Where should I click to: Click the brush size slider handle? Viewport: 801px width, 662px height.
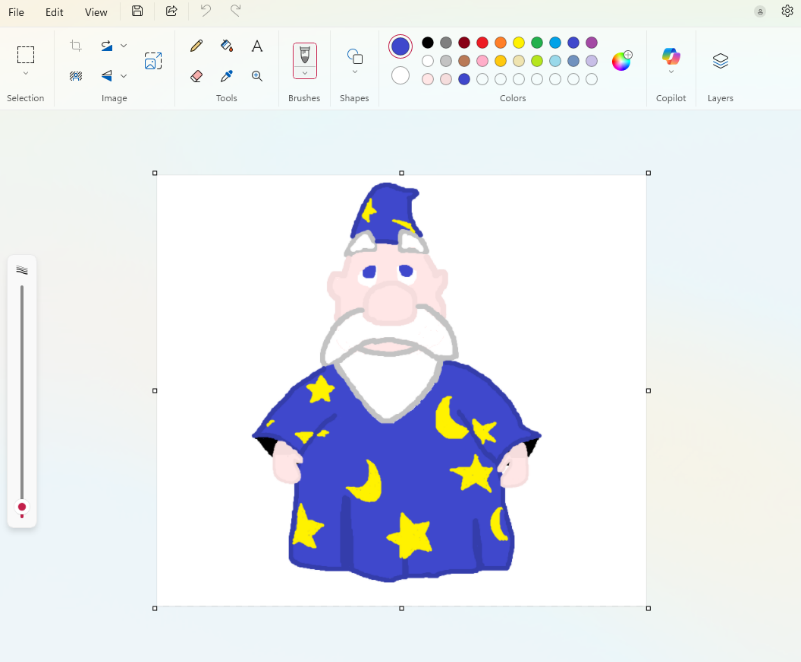tap(22, 507)
